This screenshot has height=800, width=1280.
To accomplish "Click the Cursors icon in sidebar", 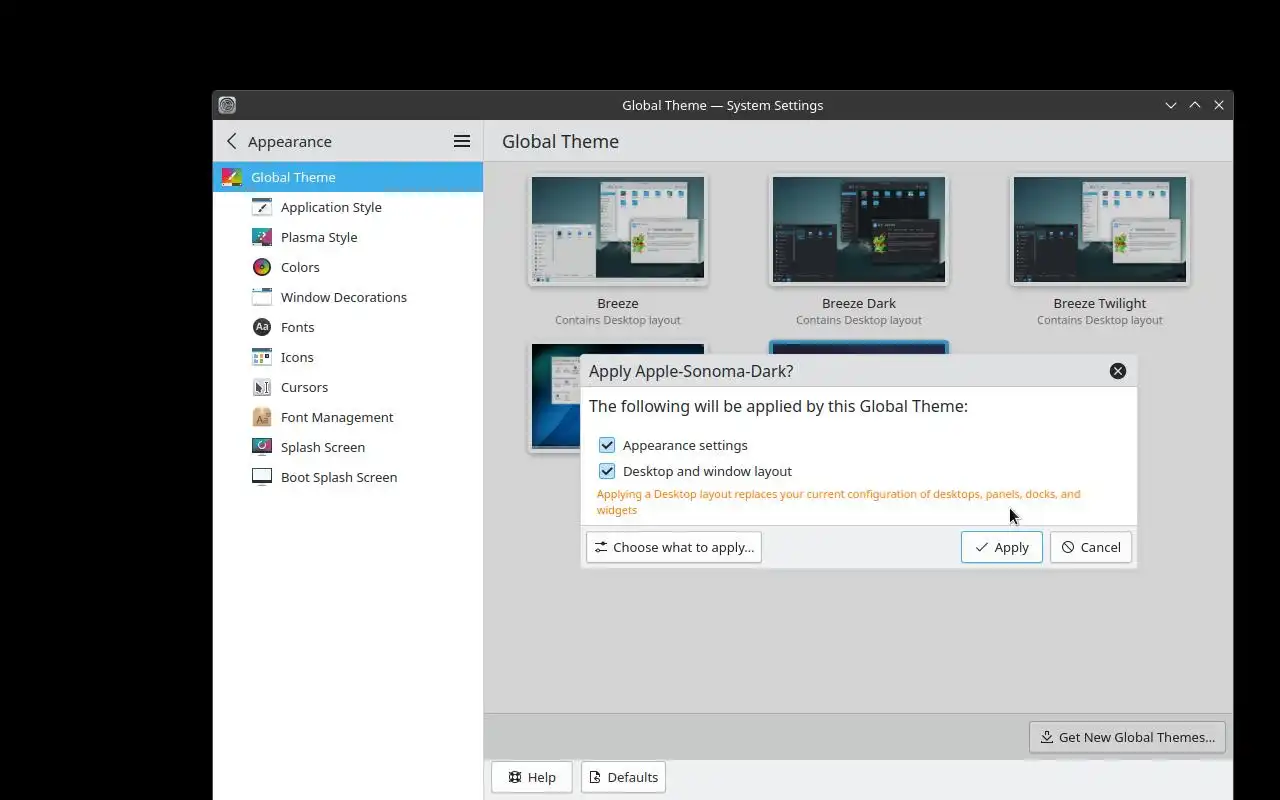I will 262,387.
